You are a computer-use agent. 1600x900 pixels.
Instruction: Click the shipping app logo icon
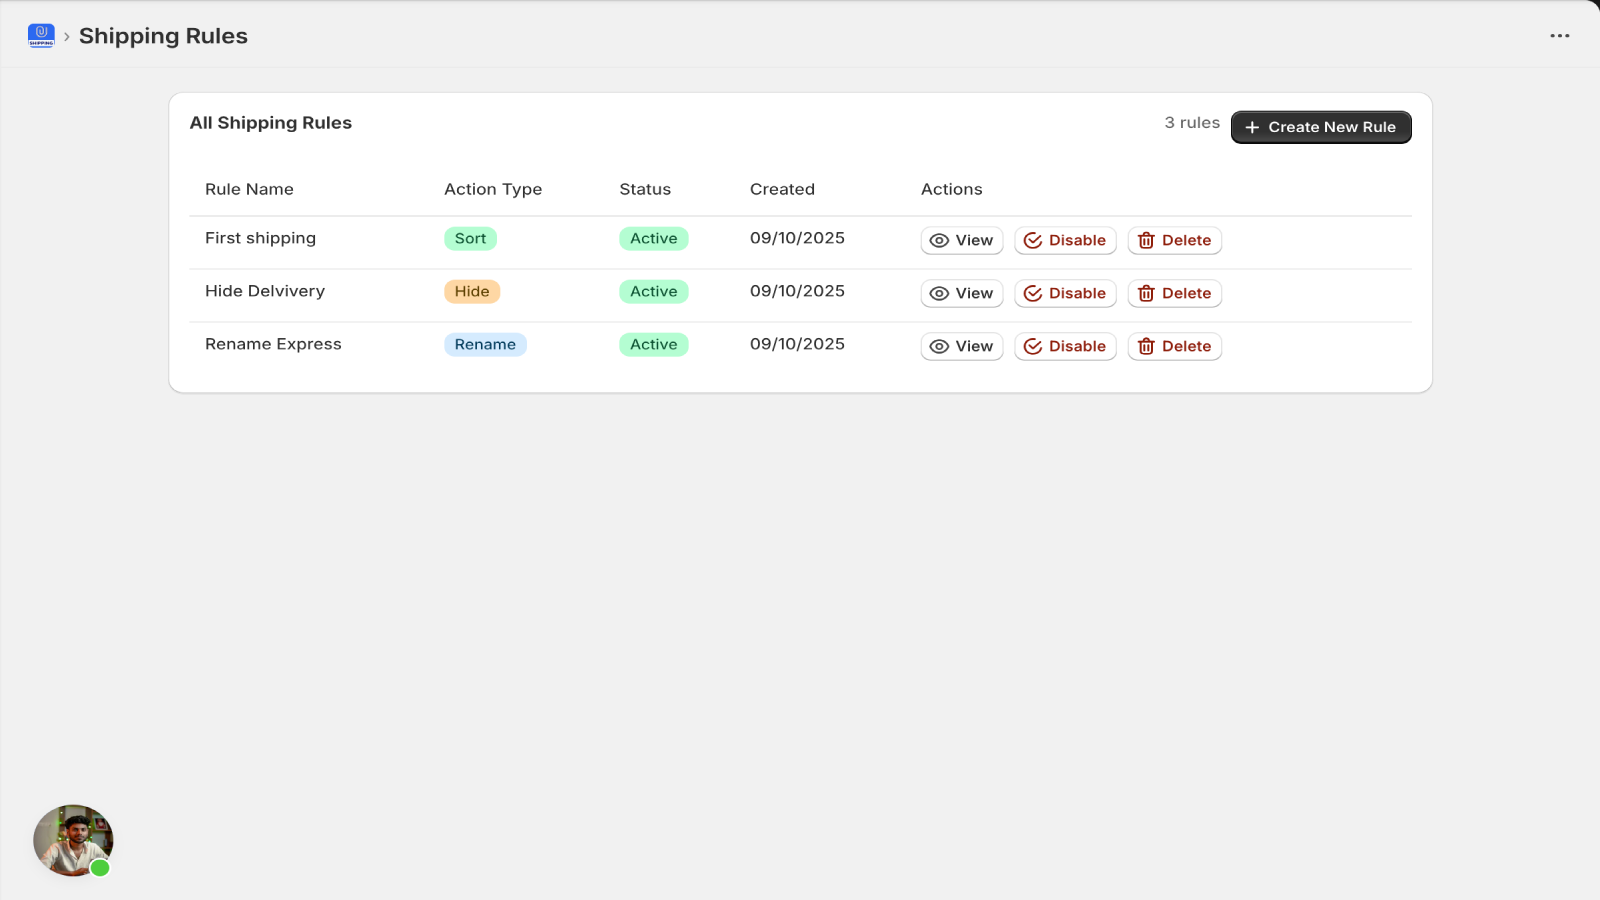click(x=41, y=36)
